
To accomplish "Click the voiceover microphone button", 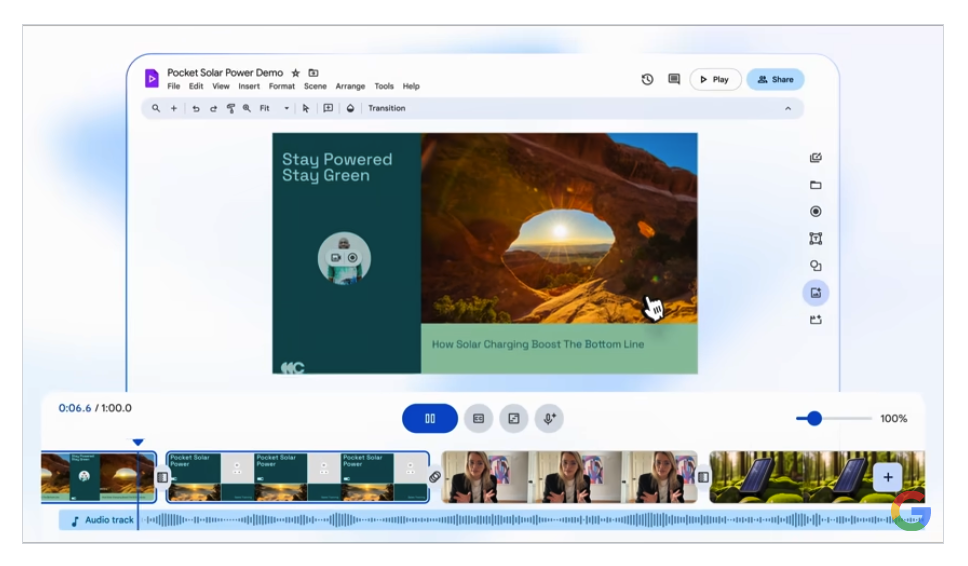I will (548, 419).
